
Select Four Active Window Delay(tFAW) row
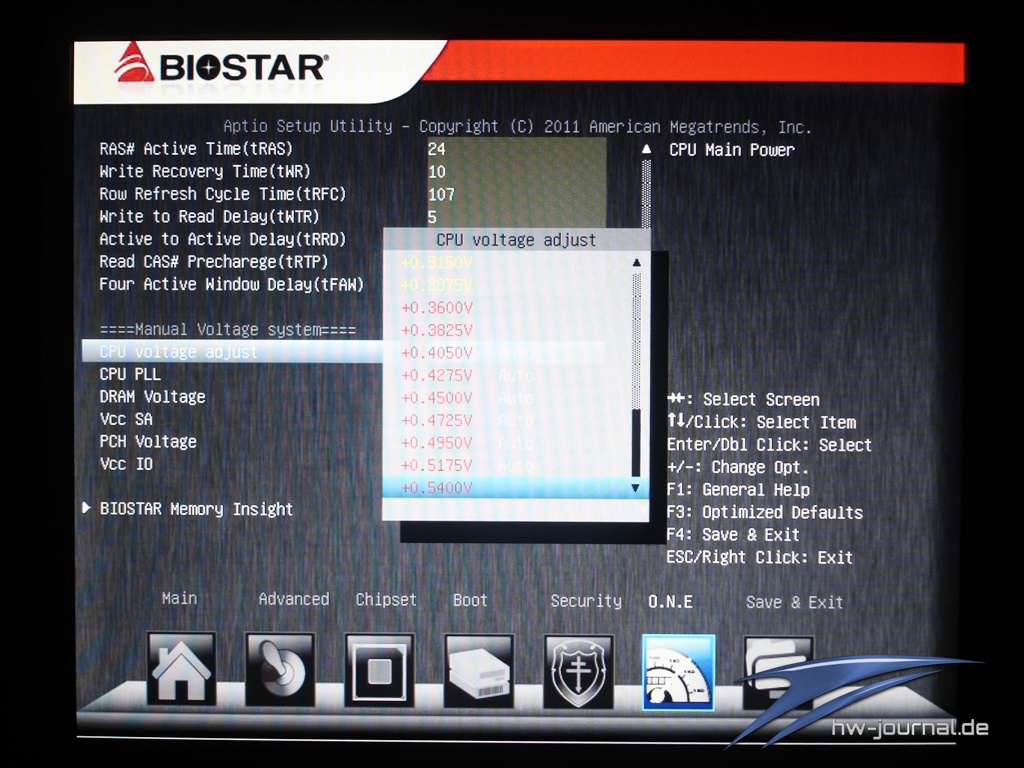tap(231, 284)
